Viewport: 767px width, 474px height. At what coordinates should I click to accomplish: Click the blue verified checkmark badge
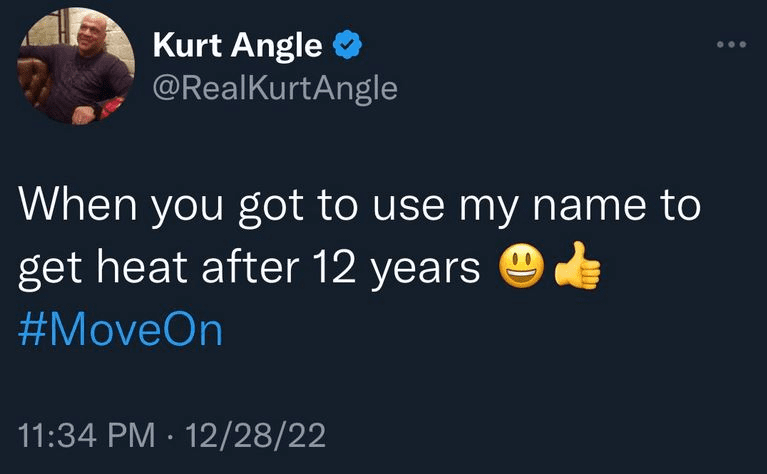346,46
